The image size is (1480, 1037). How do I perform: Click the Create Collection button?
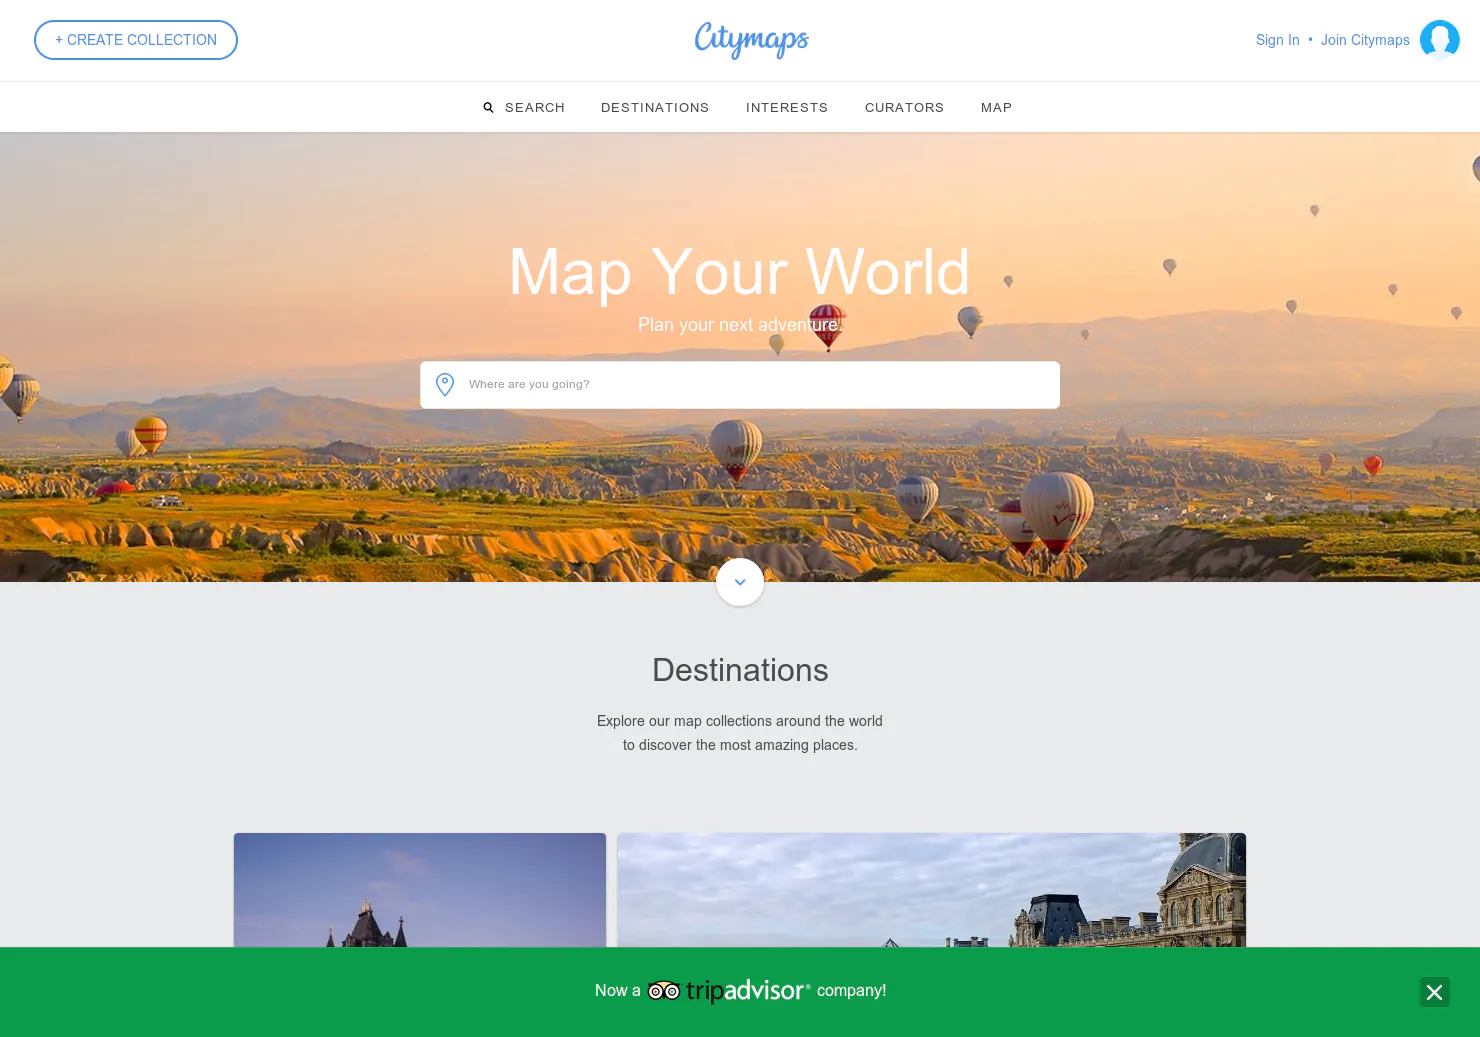[136, 40]
